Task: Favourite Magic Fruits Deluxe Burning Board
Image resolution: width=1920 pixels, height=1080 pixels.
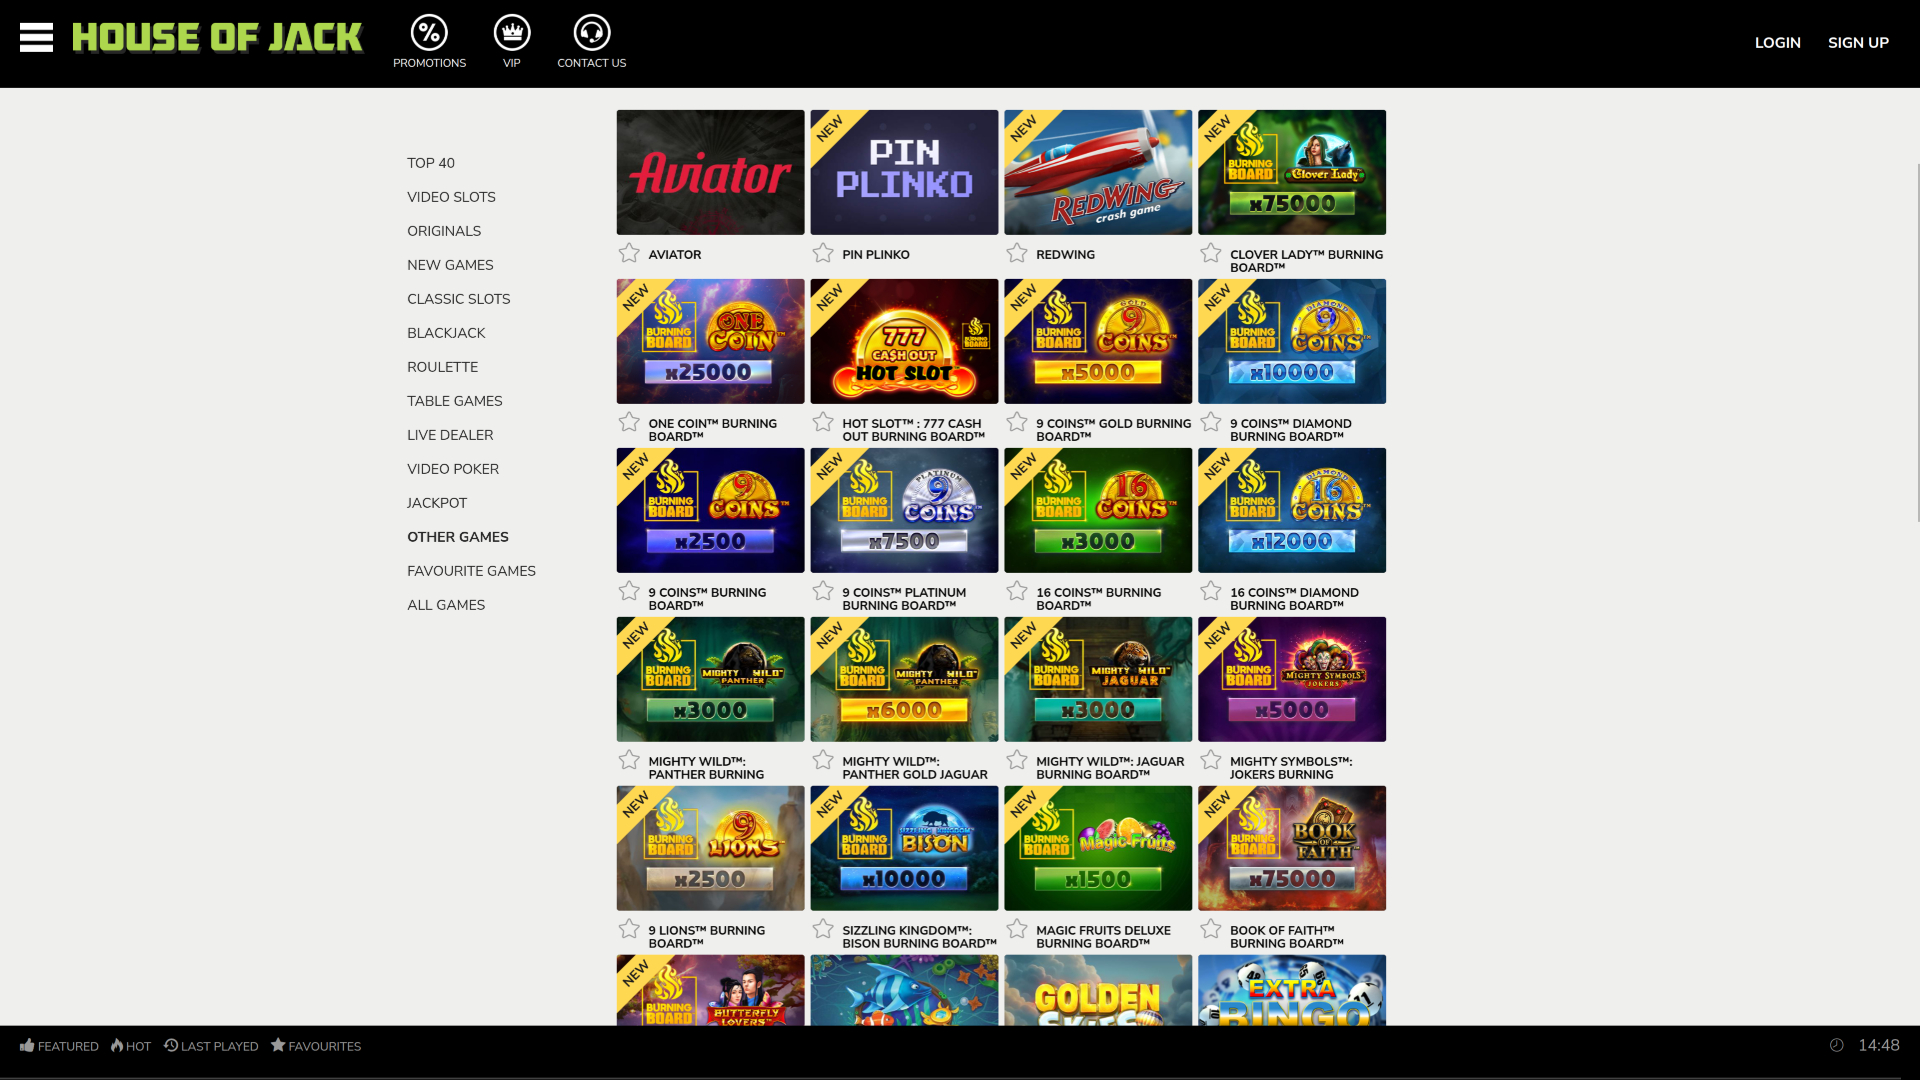Action: point(1017,929)
